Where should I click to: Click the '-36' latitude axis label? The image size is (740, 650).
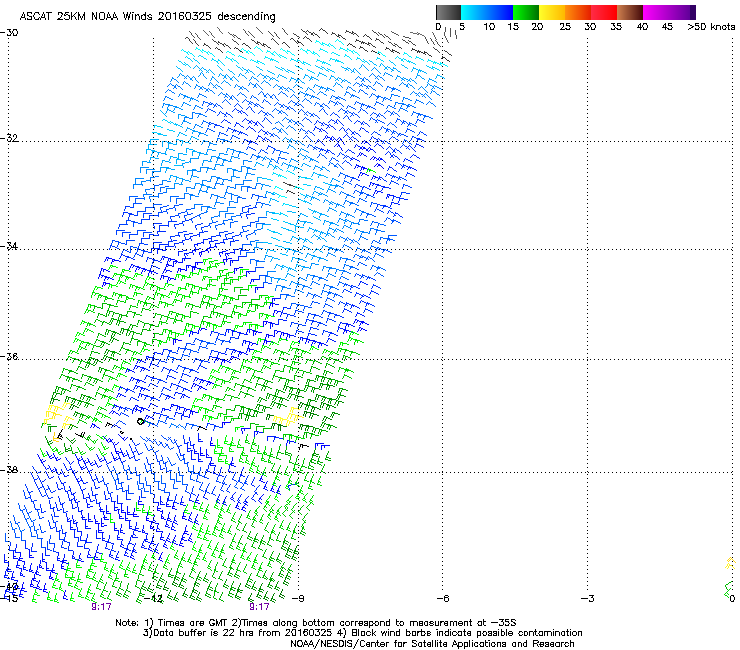[9, 356]
